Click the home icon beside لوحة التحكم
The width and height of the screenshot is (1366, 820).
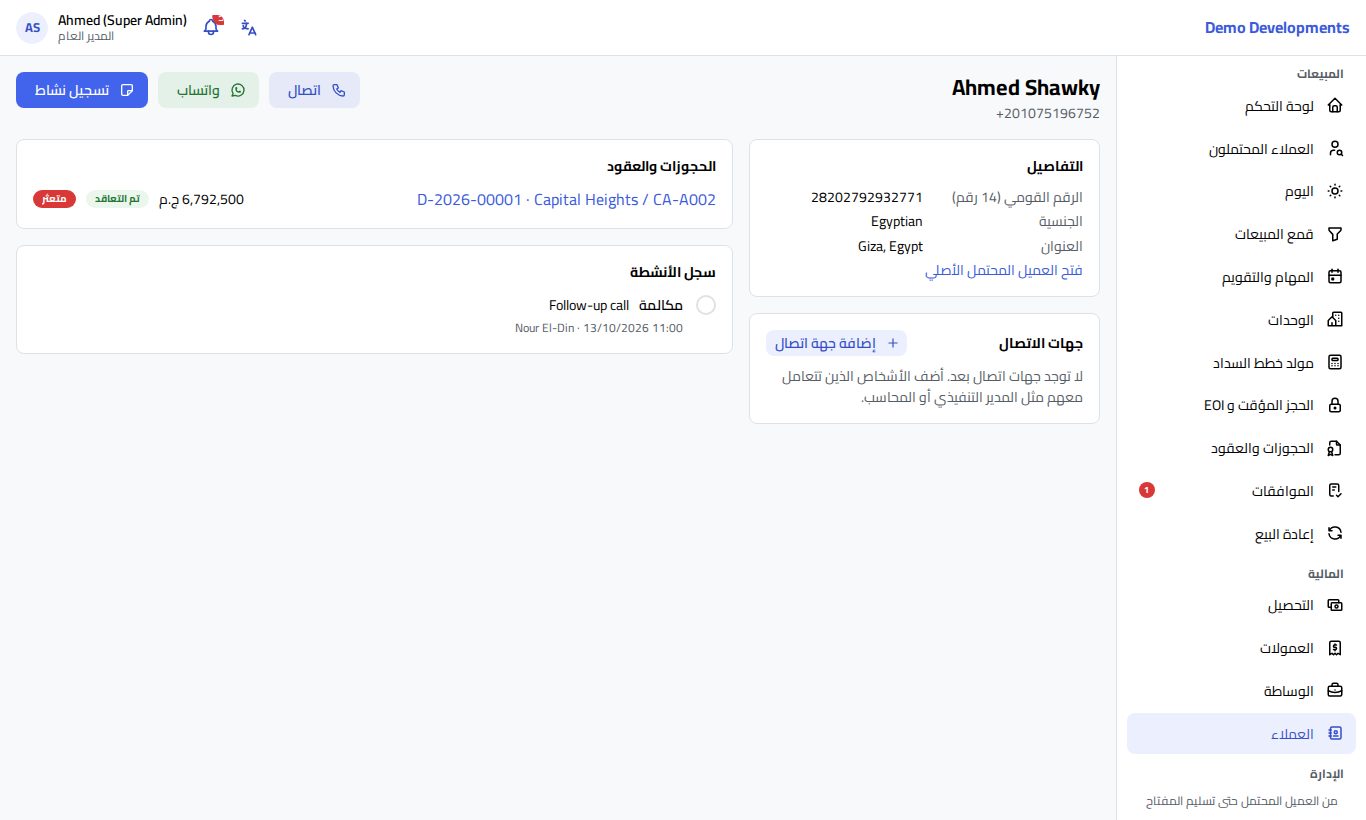point(1334,106)
